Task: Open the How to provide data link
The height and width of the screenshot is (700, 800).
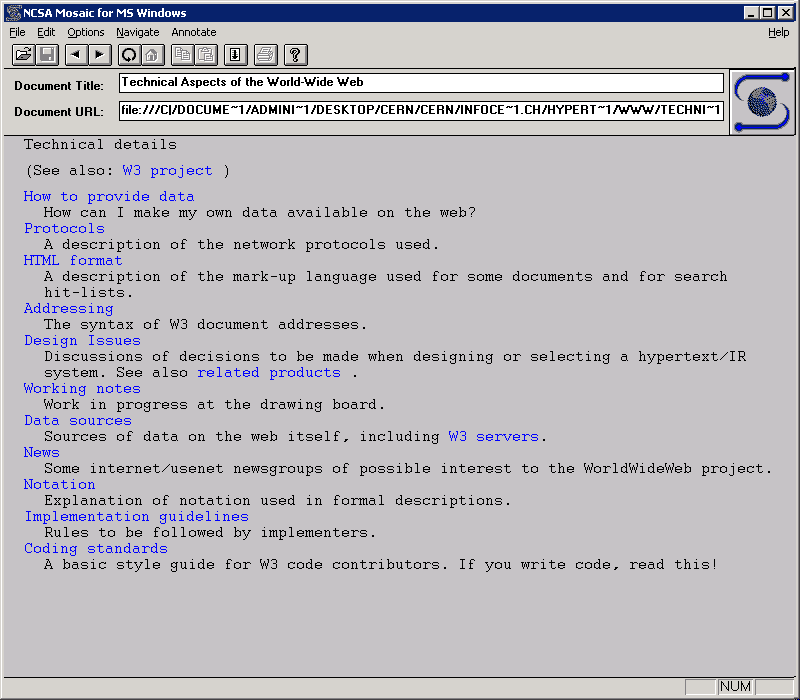Action: click(109, 196)
